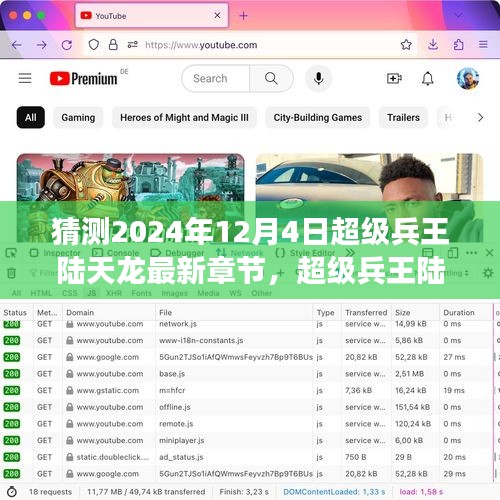Expand more devtools tabs with double chevron
The image size is (500, 500).
(350, 253)
